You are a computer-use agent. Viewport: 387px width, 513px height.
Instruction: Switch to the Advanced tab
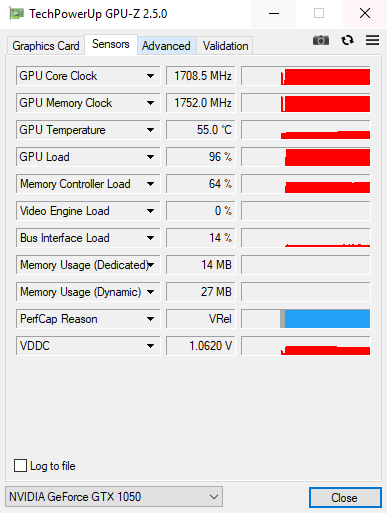tap(166, 46)
